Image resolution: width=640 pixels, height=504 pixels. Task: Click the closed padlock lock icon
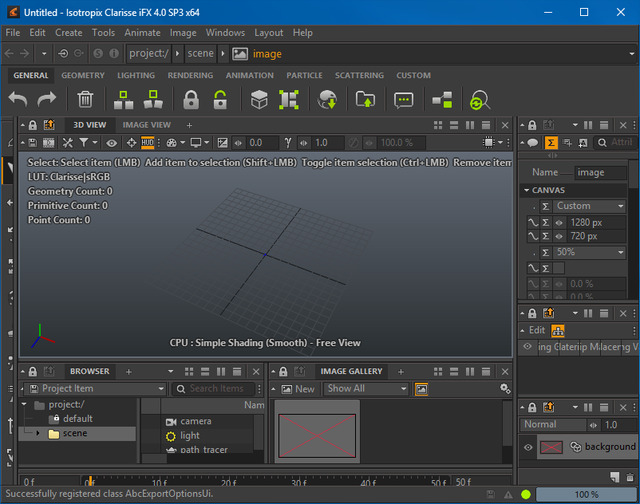pyautogui.click(x=190, y=99)
